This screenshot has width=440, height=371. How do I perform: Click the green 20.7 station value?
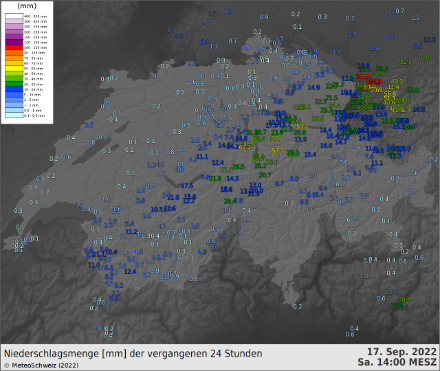pos(265,175)
